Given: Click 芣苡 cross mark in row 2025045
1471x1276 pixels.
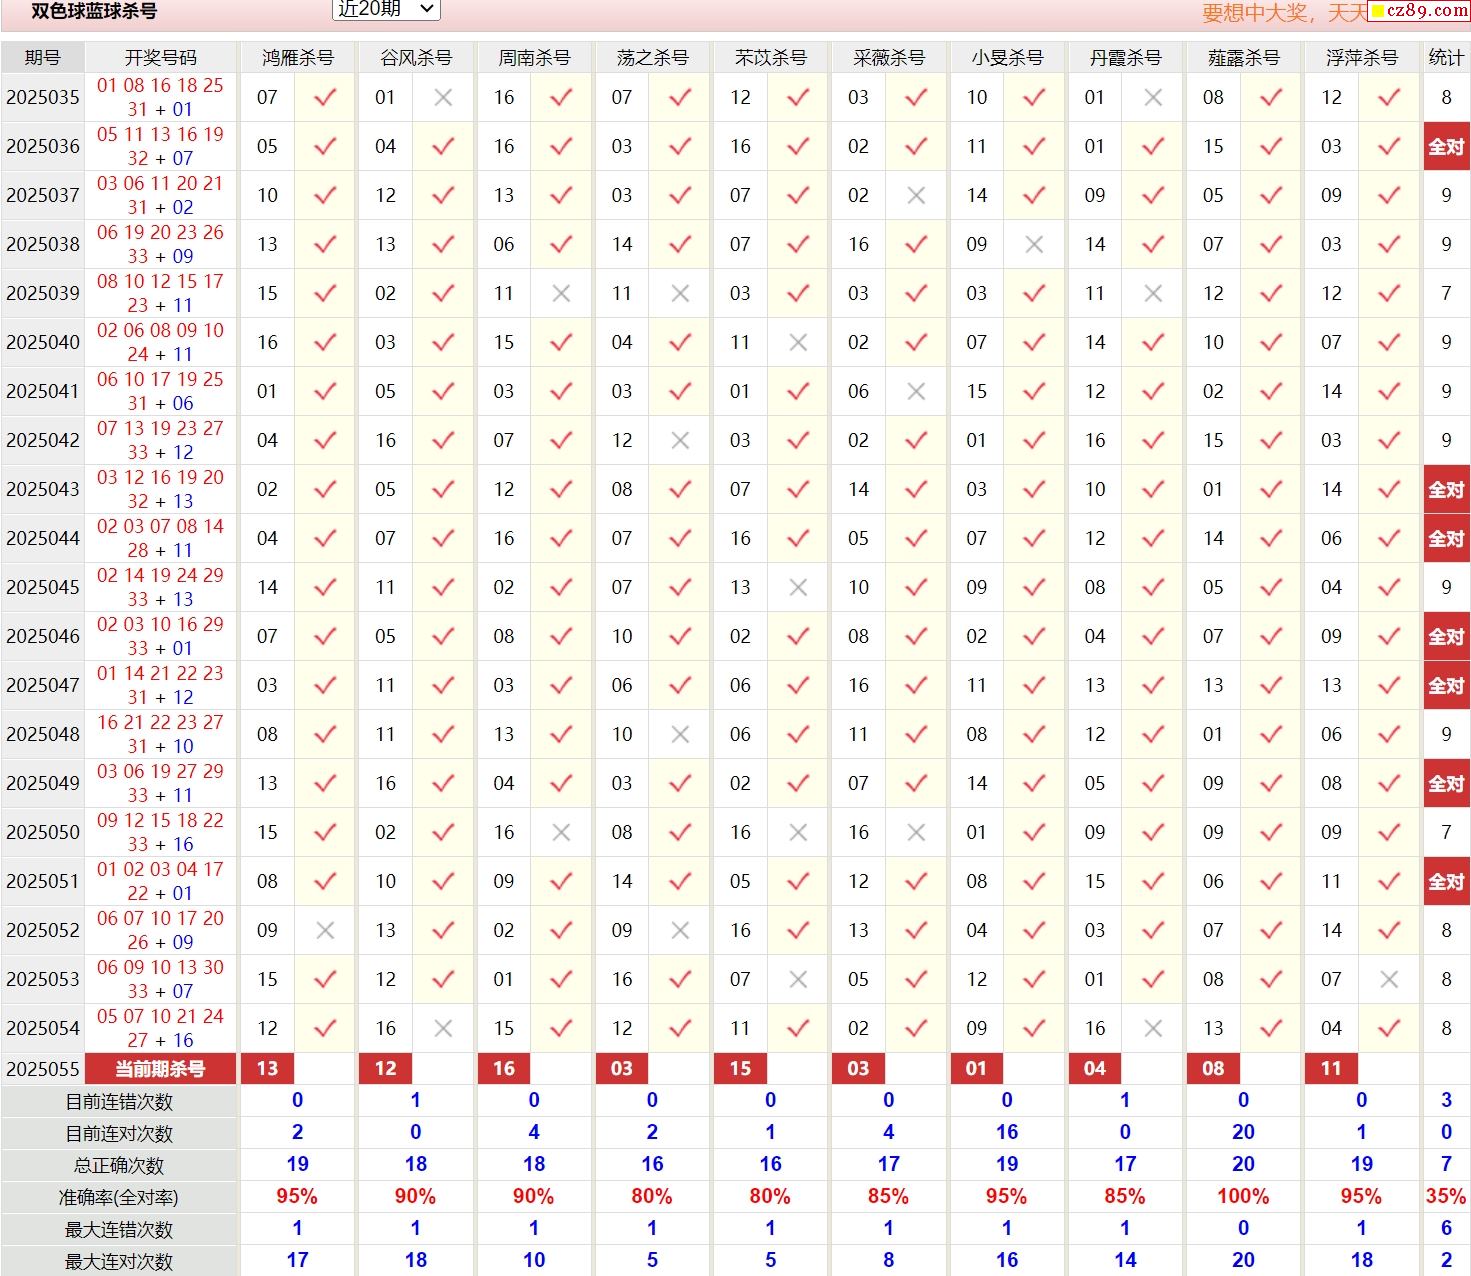Looking at the screenshot, I should (x=798, y=588).
